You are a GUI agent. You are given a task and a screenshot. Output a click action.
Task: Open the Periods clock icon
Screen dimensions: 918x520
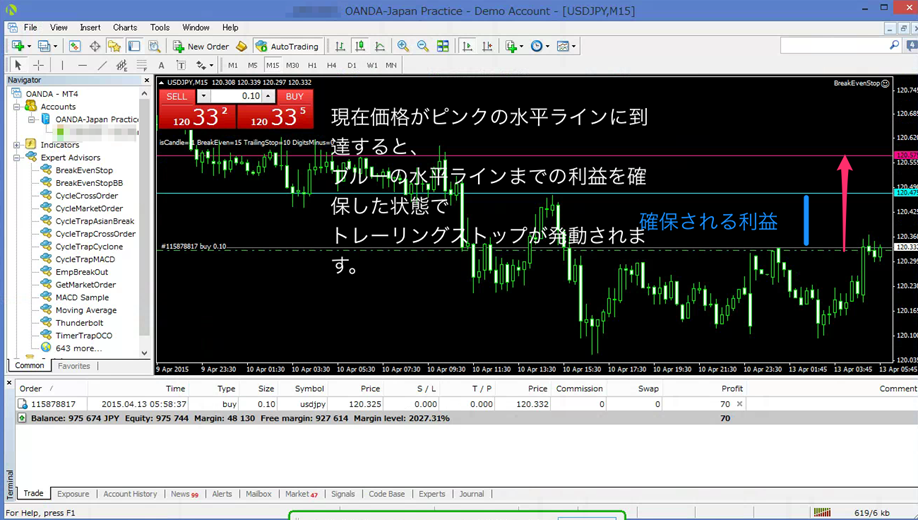coord(537,46)
